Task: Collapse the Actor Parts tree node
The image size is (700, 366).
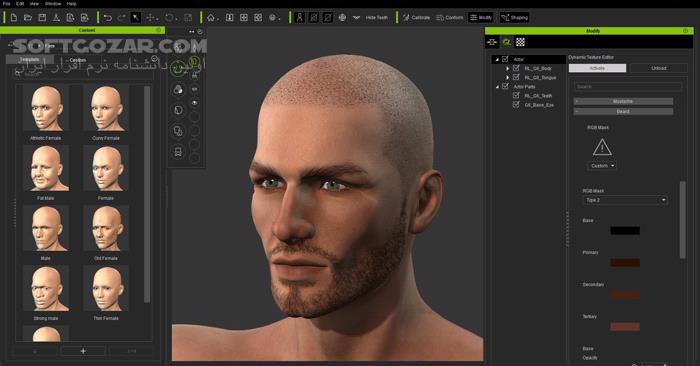Action: click(x=497, y=87)
